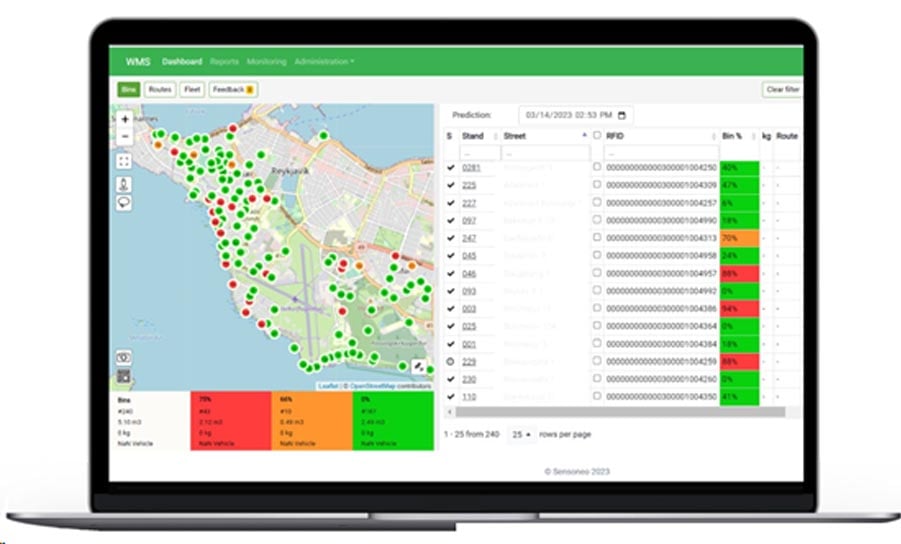Click the location marker map tool
Screen dimensions: 901x544
[x=124, y=184]
